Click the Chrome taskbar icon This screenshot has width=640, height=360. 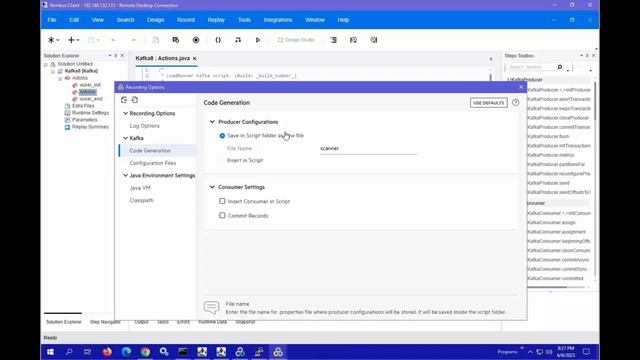pyautogui.click(x=145, y=352)
